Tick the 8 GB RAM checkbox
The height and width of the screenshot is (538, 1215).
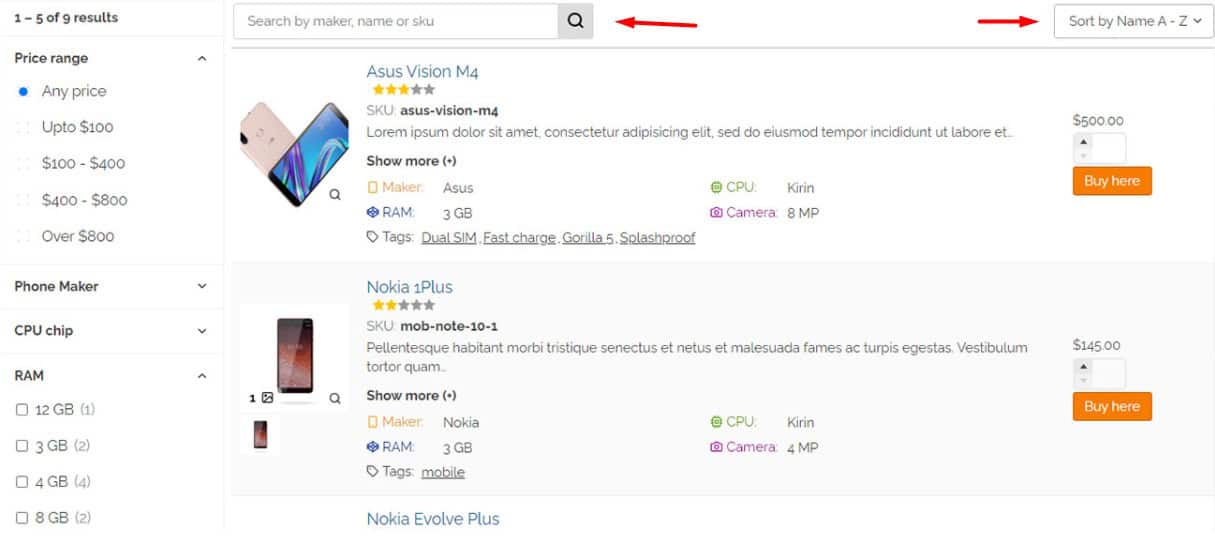coord(22,518)
